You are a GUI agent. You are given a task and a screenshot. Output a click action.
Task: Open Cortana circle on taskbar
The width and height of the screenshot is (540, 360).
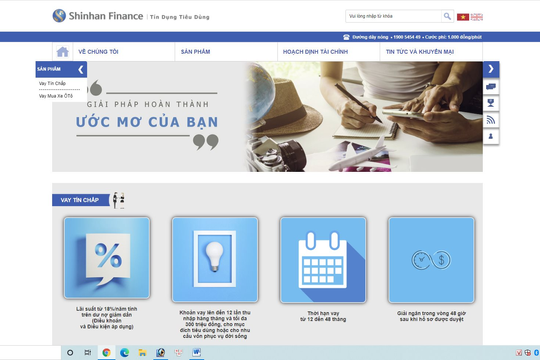pos(70,352)
